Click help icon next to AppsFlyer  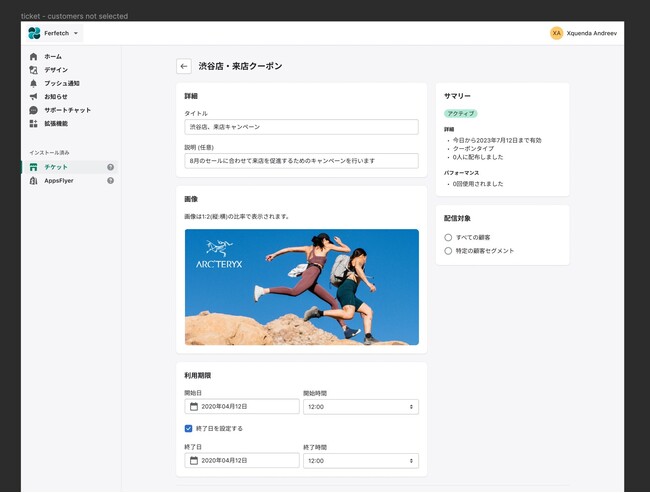(110, 181)
